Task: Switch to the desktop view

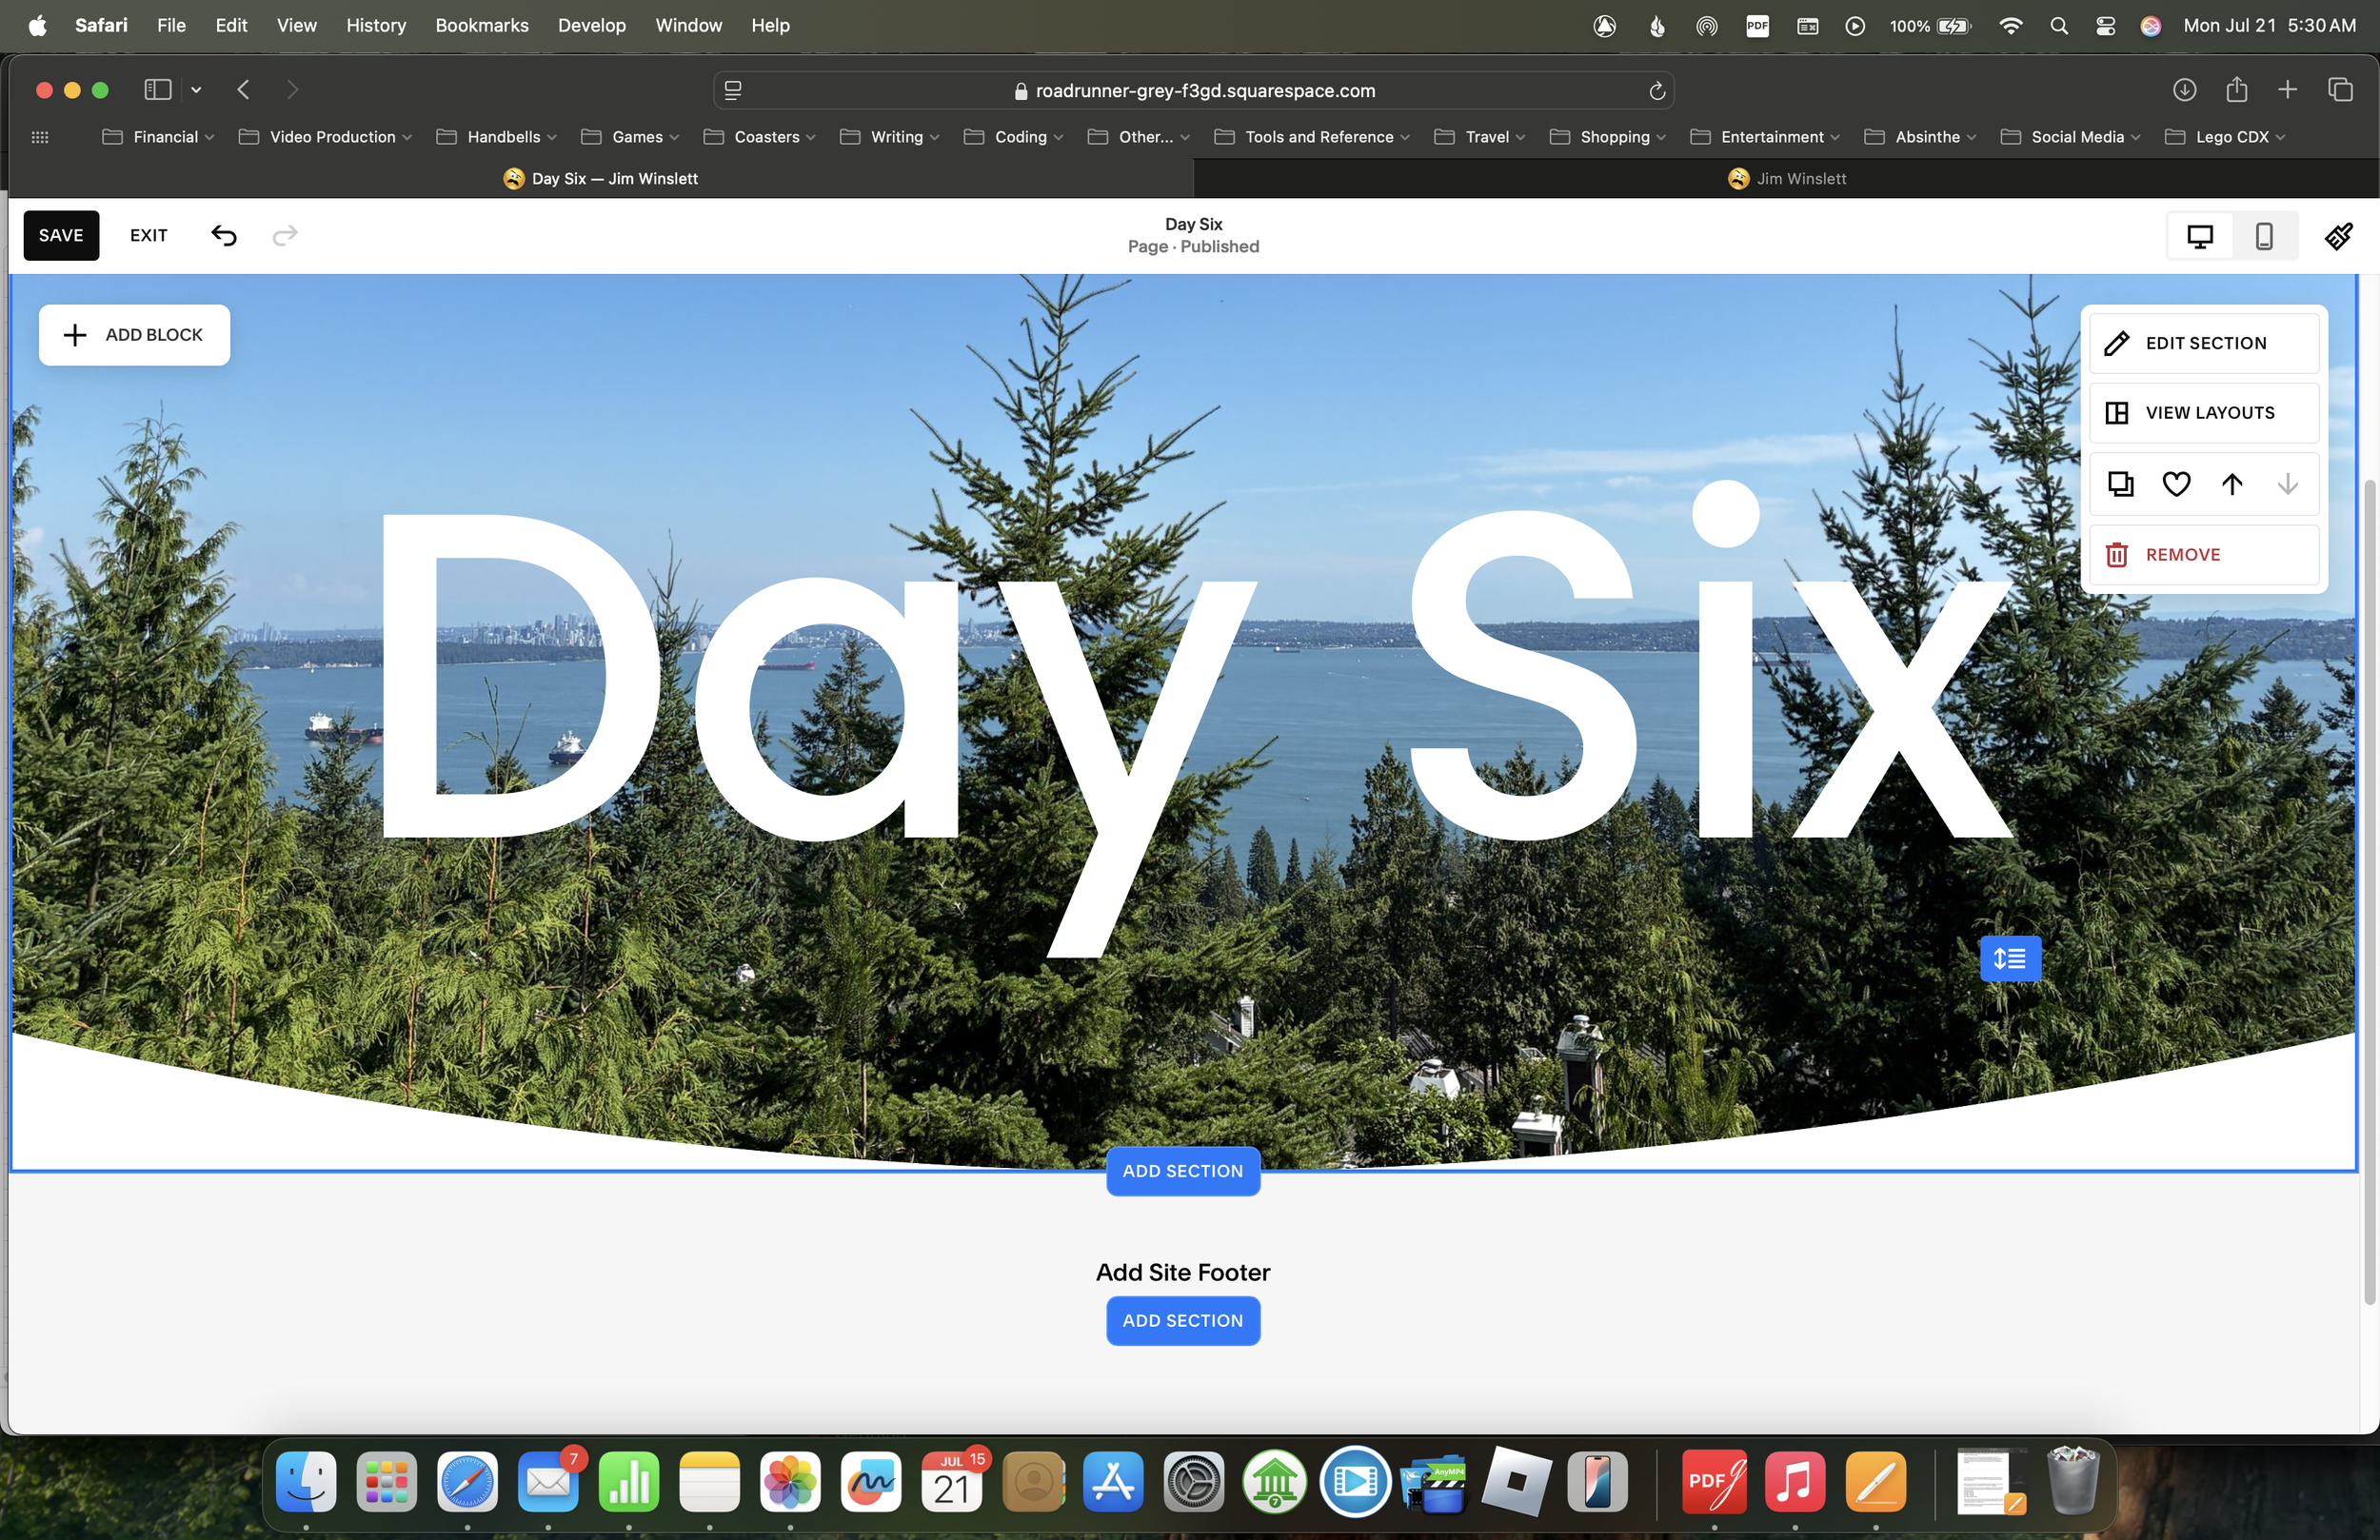Action: pyautogui.click(x=2200, y=236)
